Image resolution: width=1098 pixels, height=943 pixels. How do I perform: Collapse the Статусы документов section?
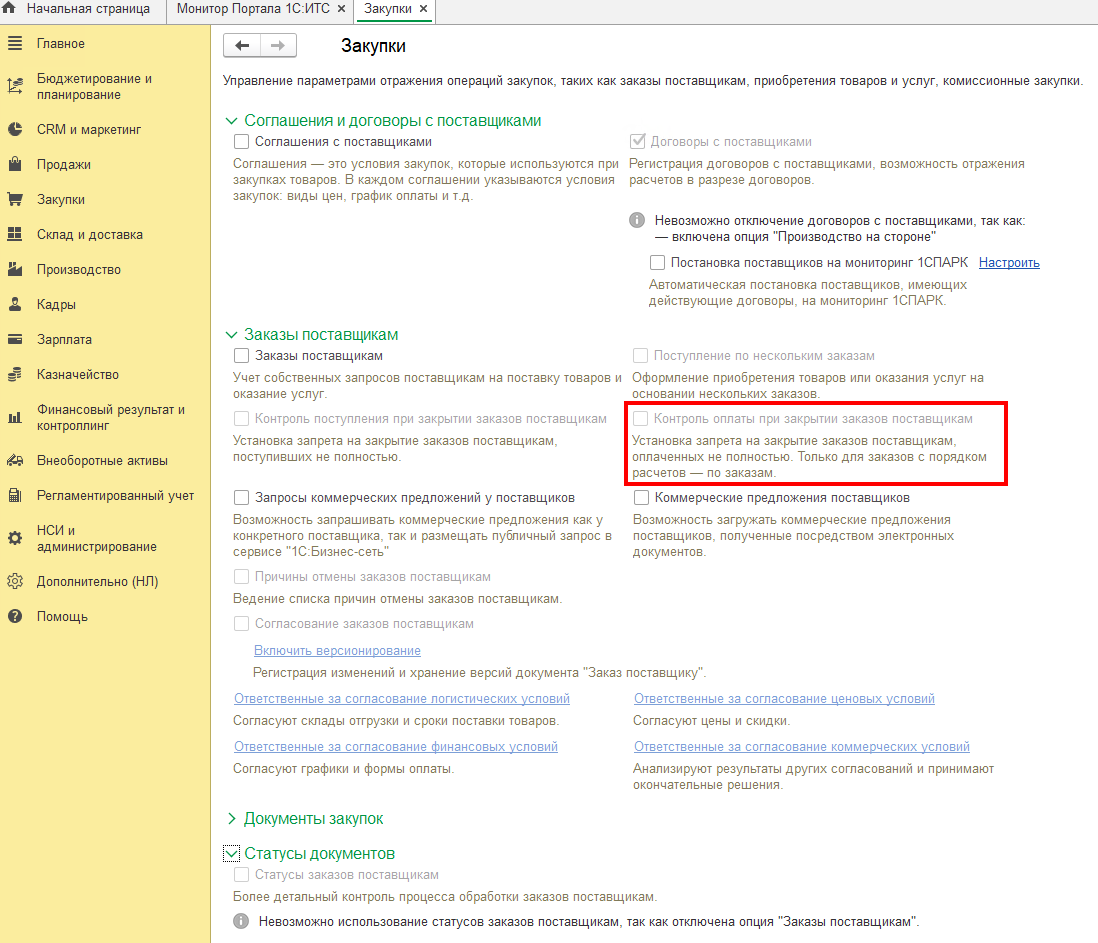click(x=232, y=853)
